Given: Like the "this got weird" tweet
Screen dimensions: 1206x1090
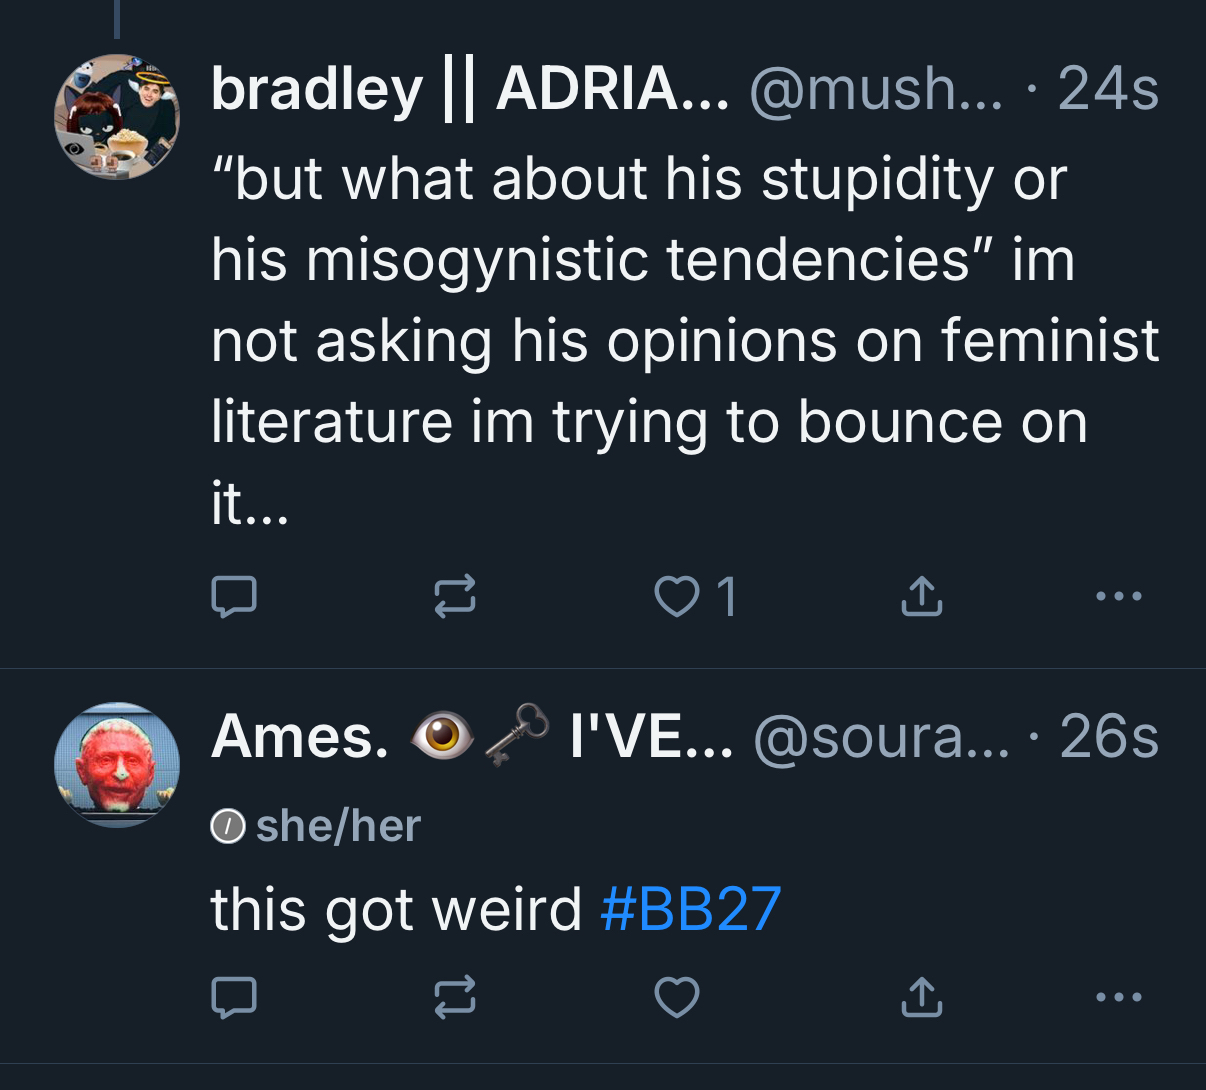Looking at the screenshot, I should point(677,997).
